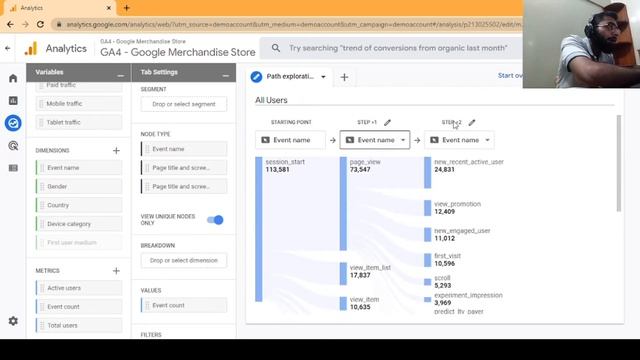Screen dimensions: 640x360
Task: Select the Event count metric in Variables
Action: 79,307
